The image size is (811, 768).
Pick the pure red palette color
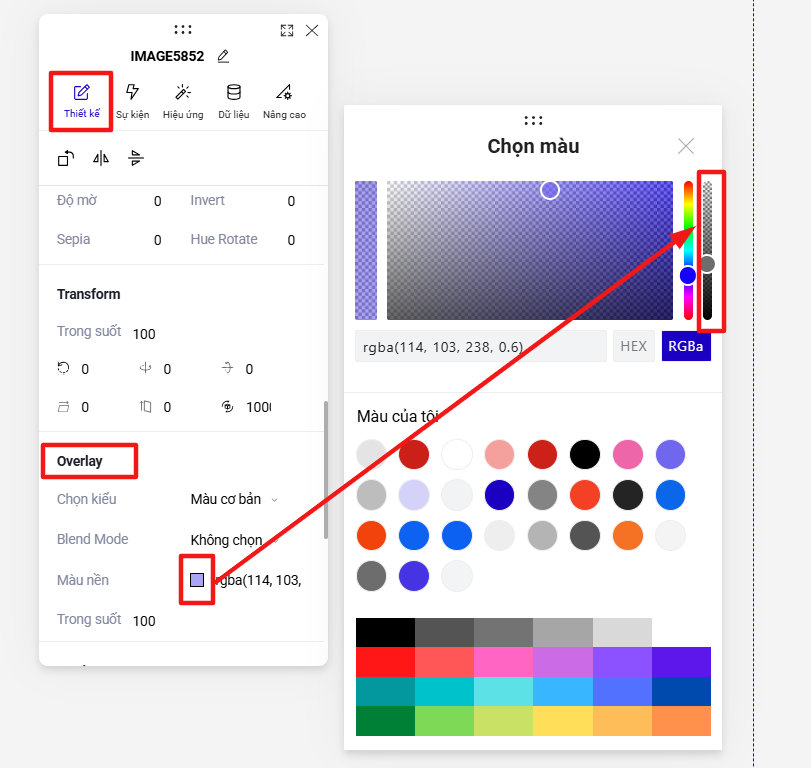(385, 661)
